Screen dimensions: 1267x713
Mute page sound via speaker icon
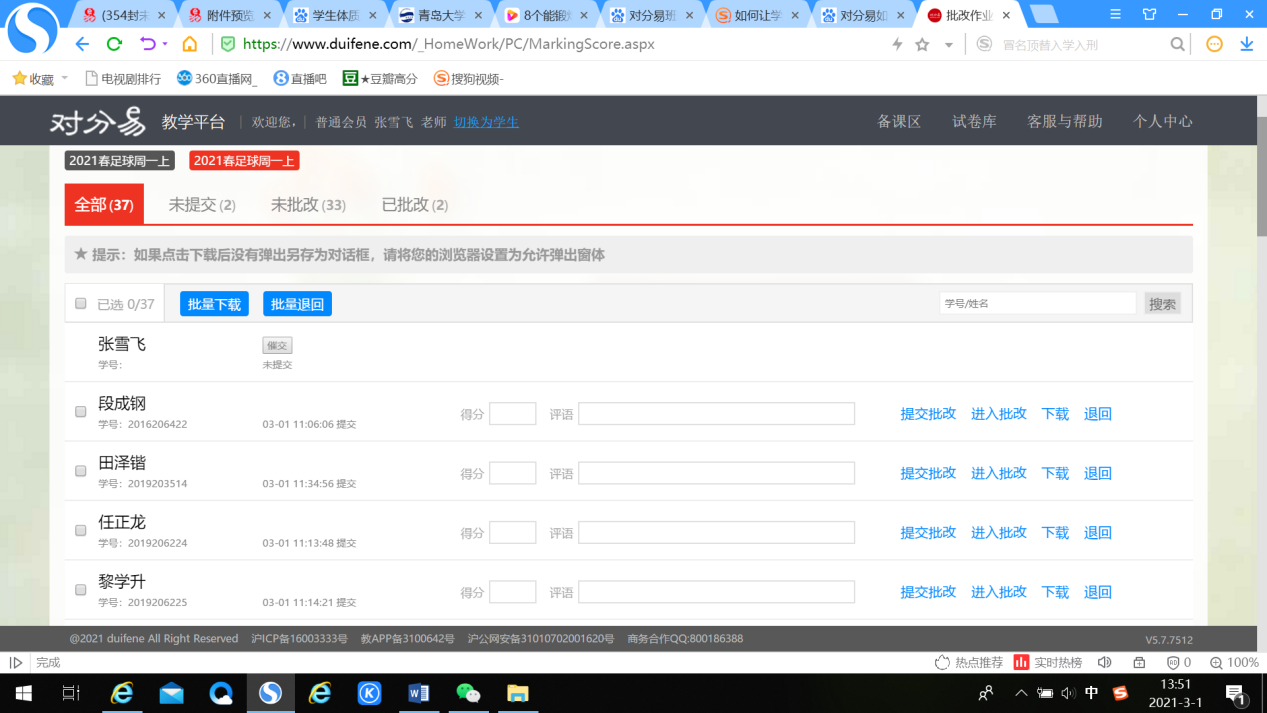(x=1104, y=662)
